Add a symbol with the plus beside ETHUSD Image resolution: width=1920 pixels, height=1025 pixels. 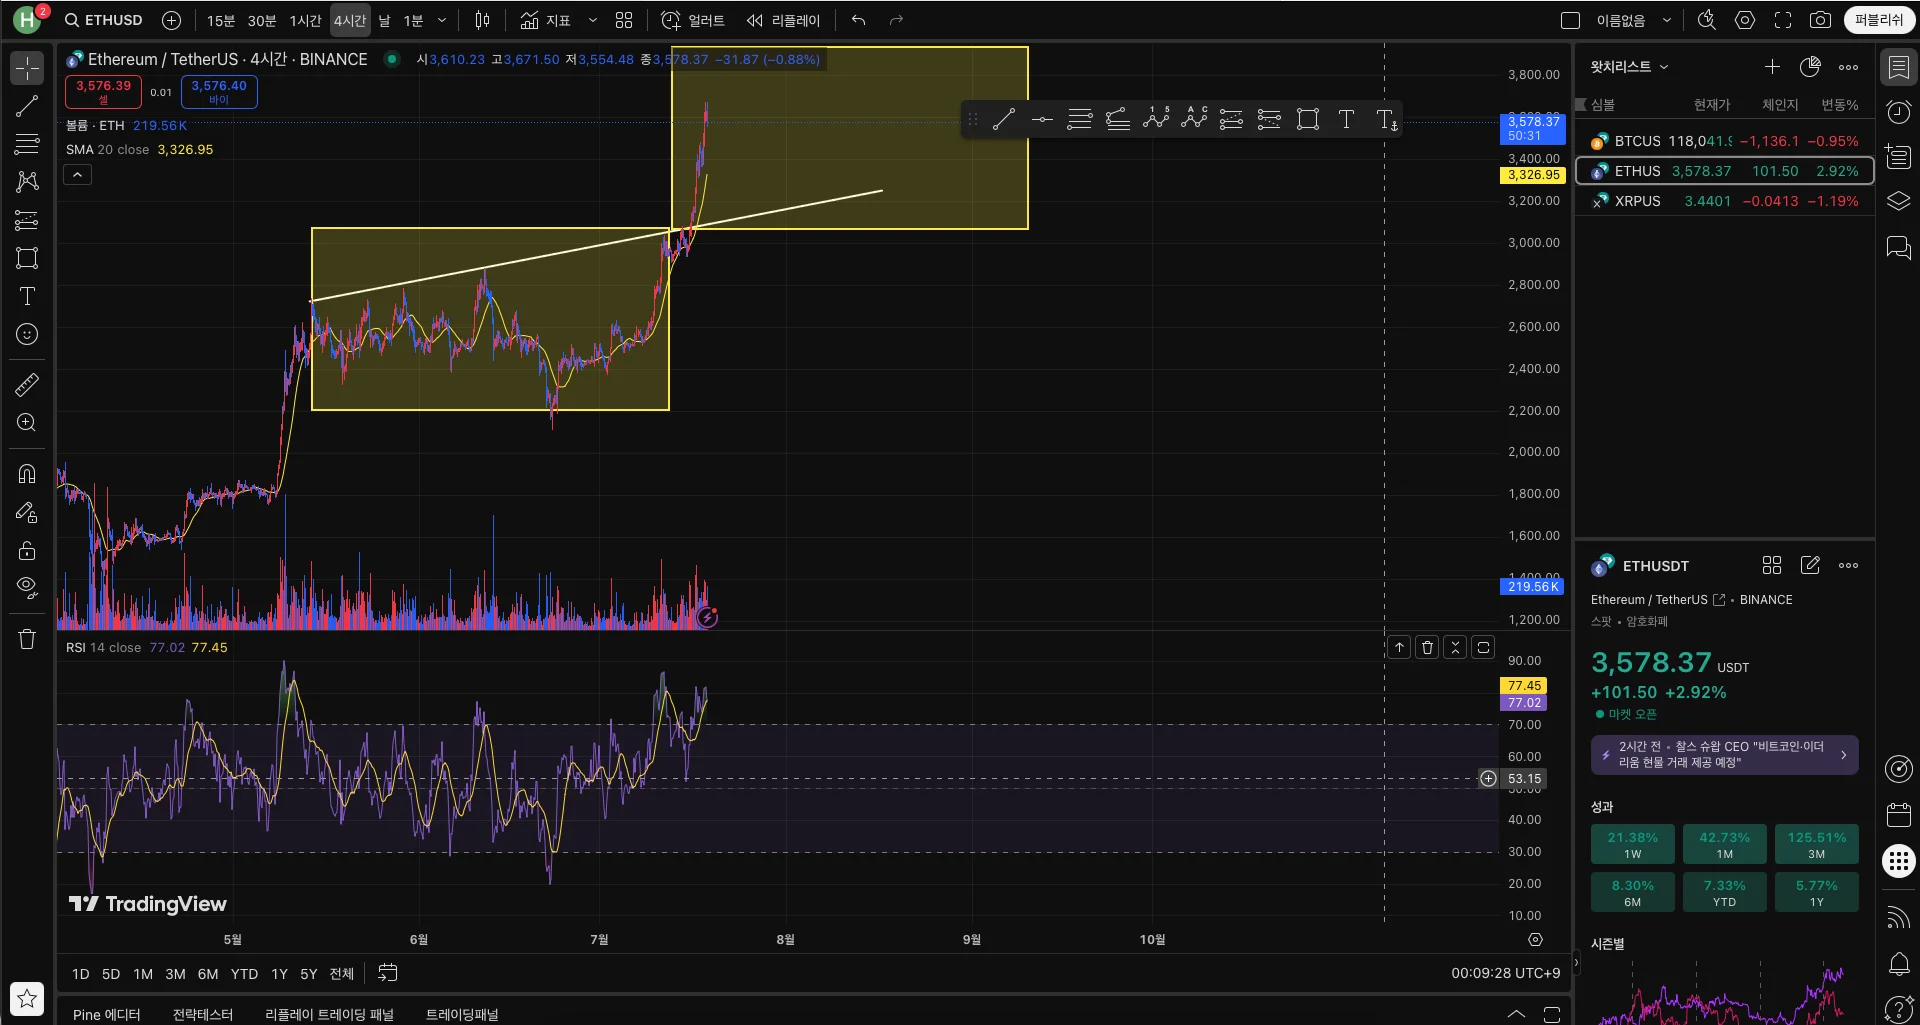[x=172, y=20]
